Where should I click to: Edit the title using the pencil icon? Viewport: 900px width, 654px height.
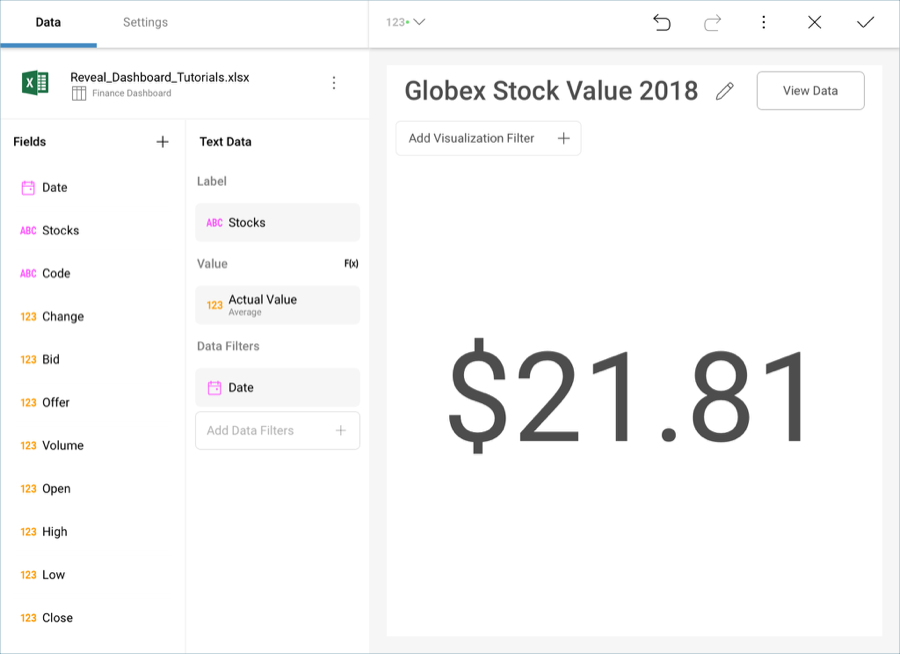point(725,91)
